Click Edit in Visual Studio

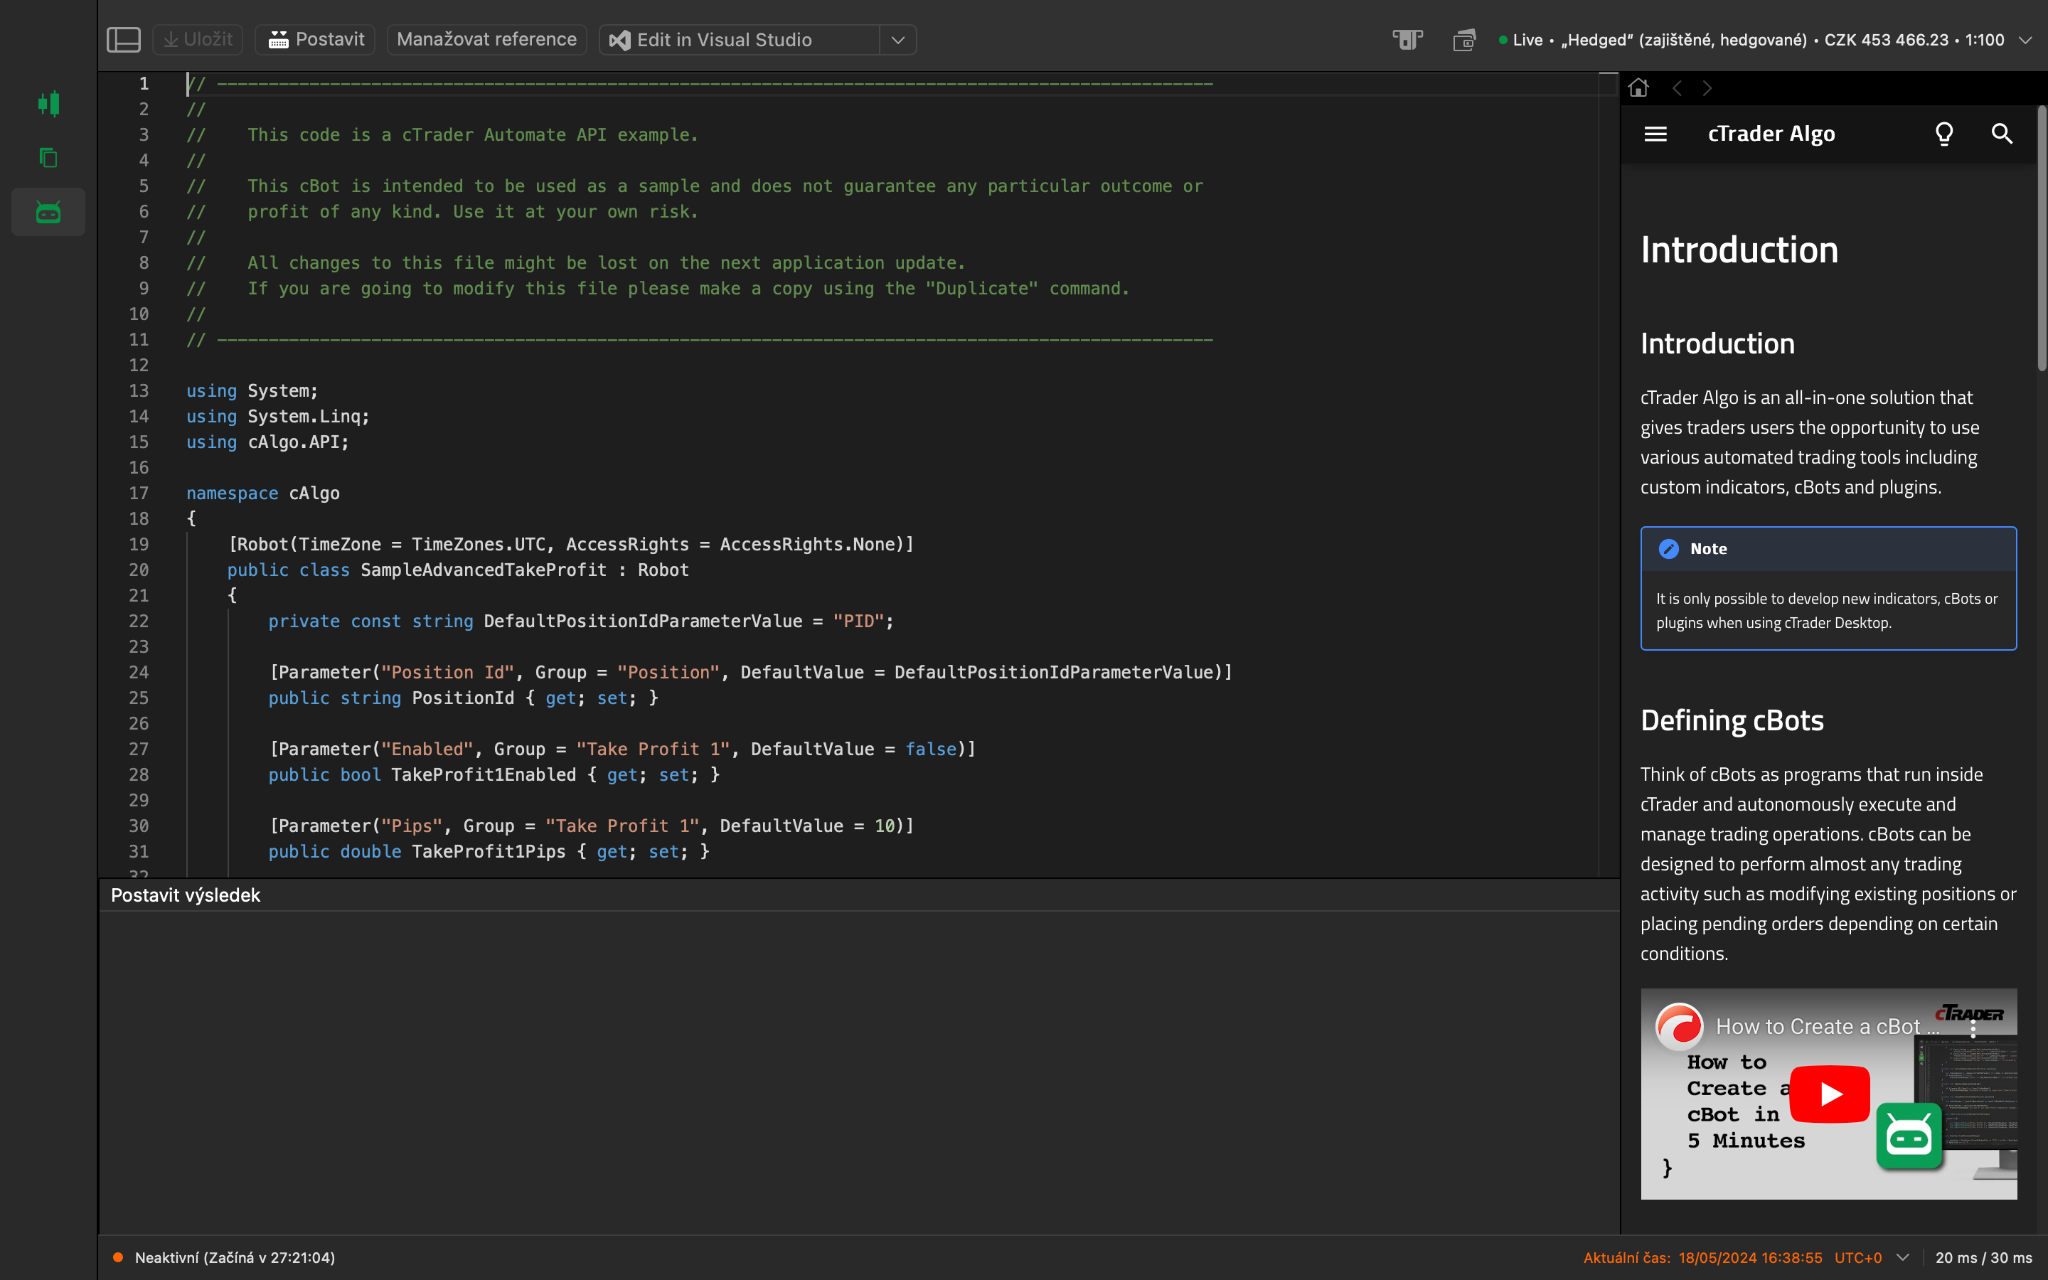tap(739, 40)
